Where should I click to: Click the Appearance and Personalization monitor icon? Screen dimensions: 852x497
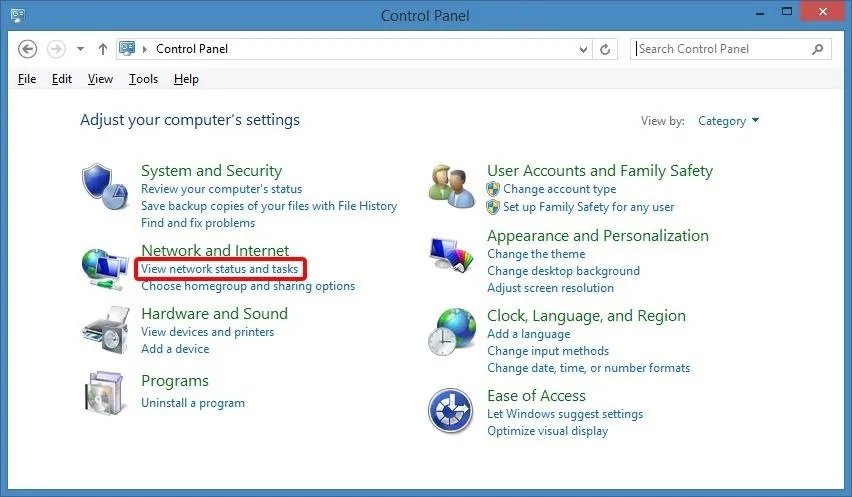[452, 254]
